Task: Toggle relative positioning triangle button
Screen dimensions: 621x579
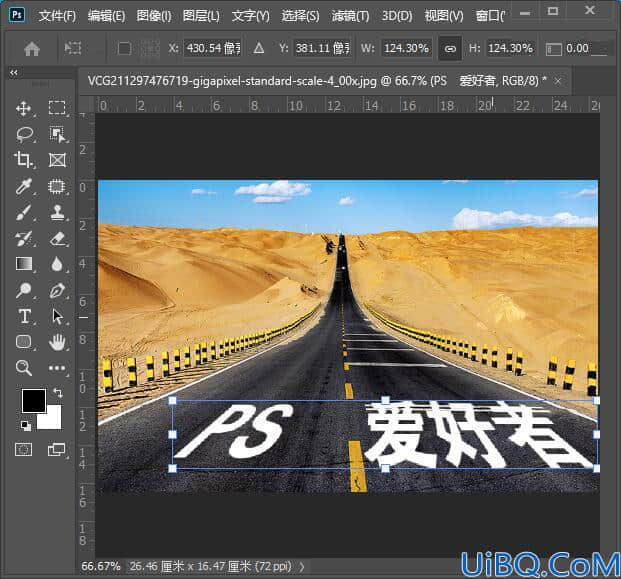Action: [x=259, y=49]
